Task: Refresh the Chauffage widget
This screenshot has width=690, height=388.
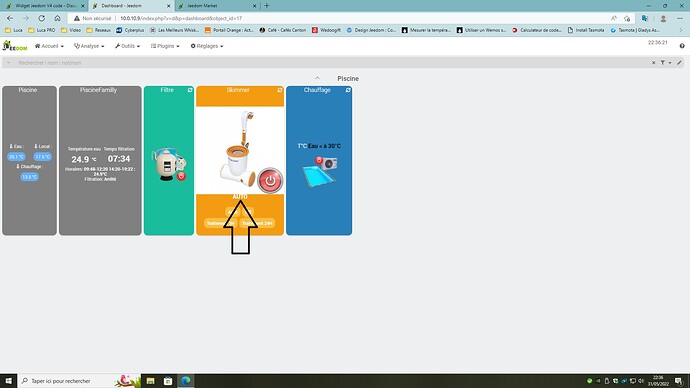Action: (x=348, y=90)
